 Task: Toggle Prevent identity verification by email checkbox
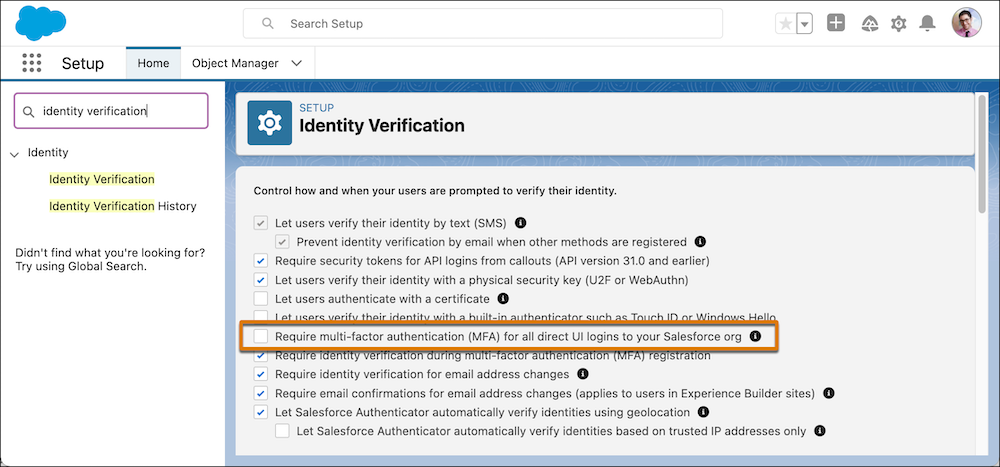pyautogui.click(x=283, y=242)
